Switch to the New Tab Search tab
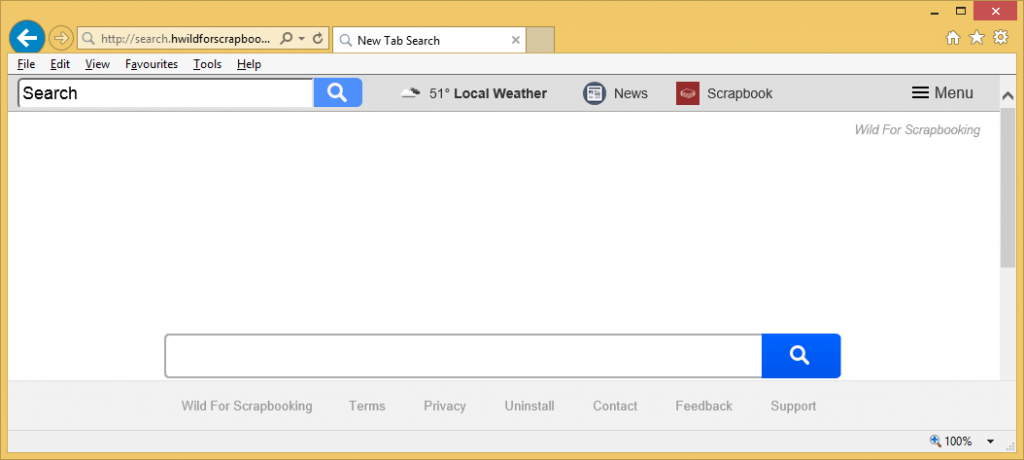 pos(430,40)
